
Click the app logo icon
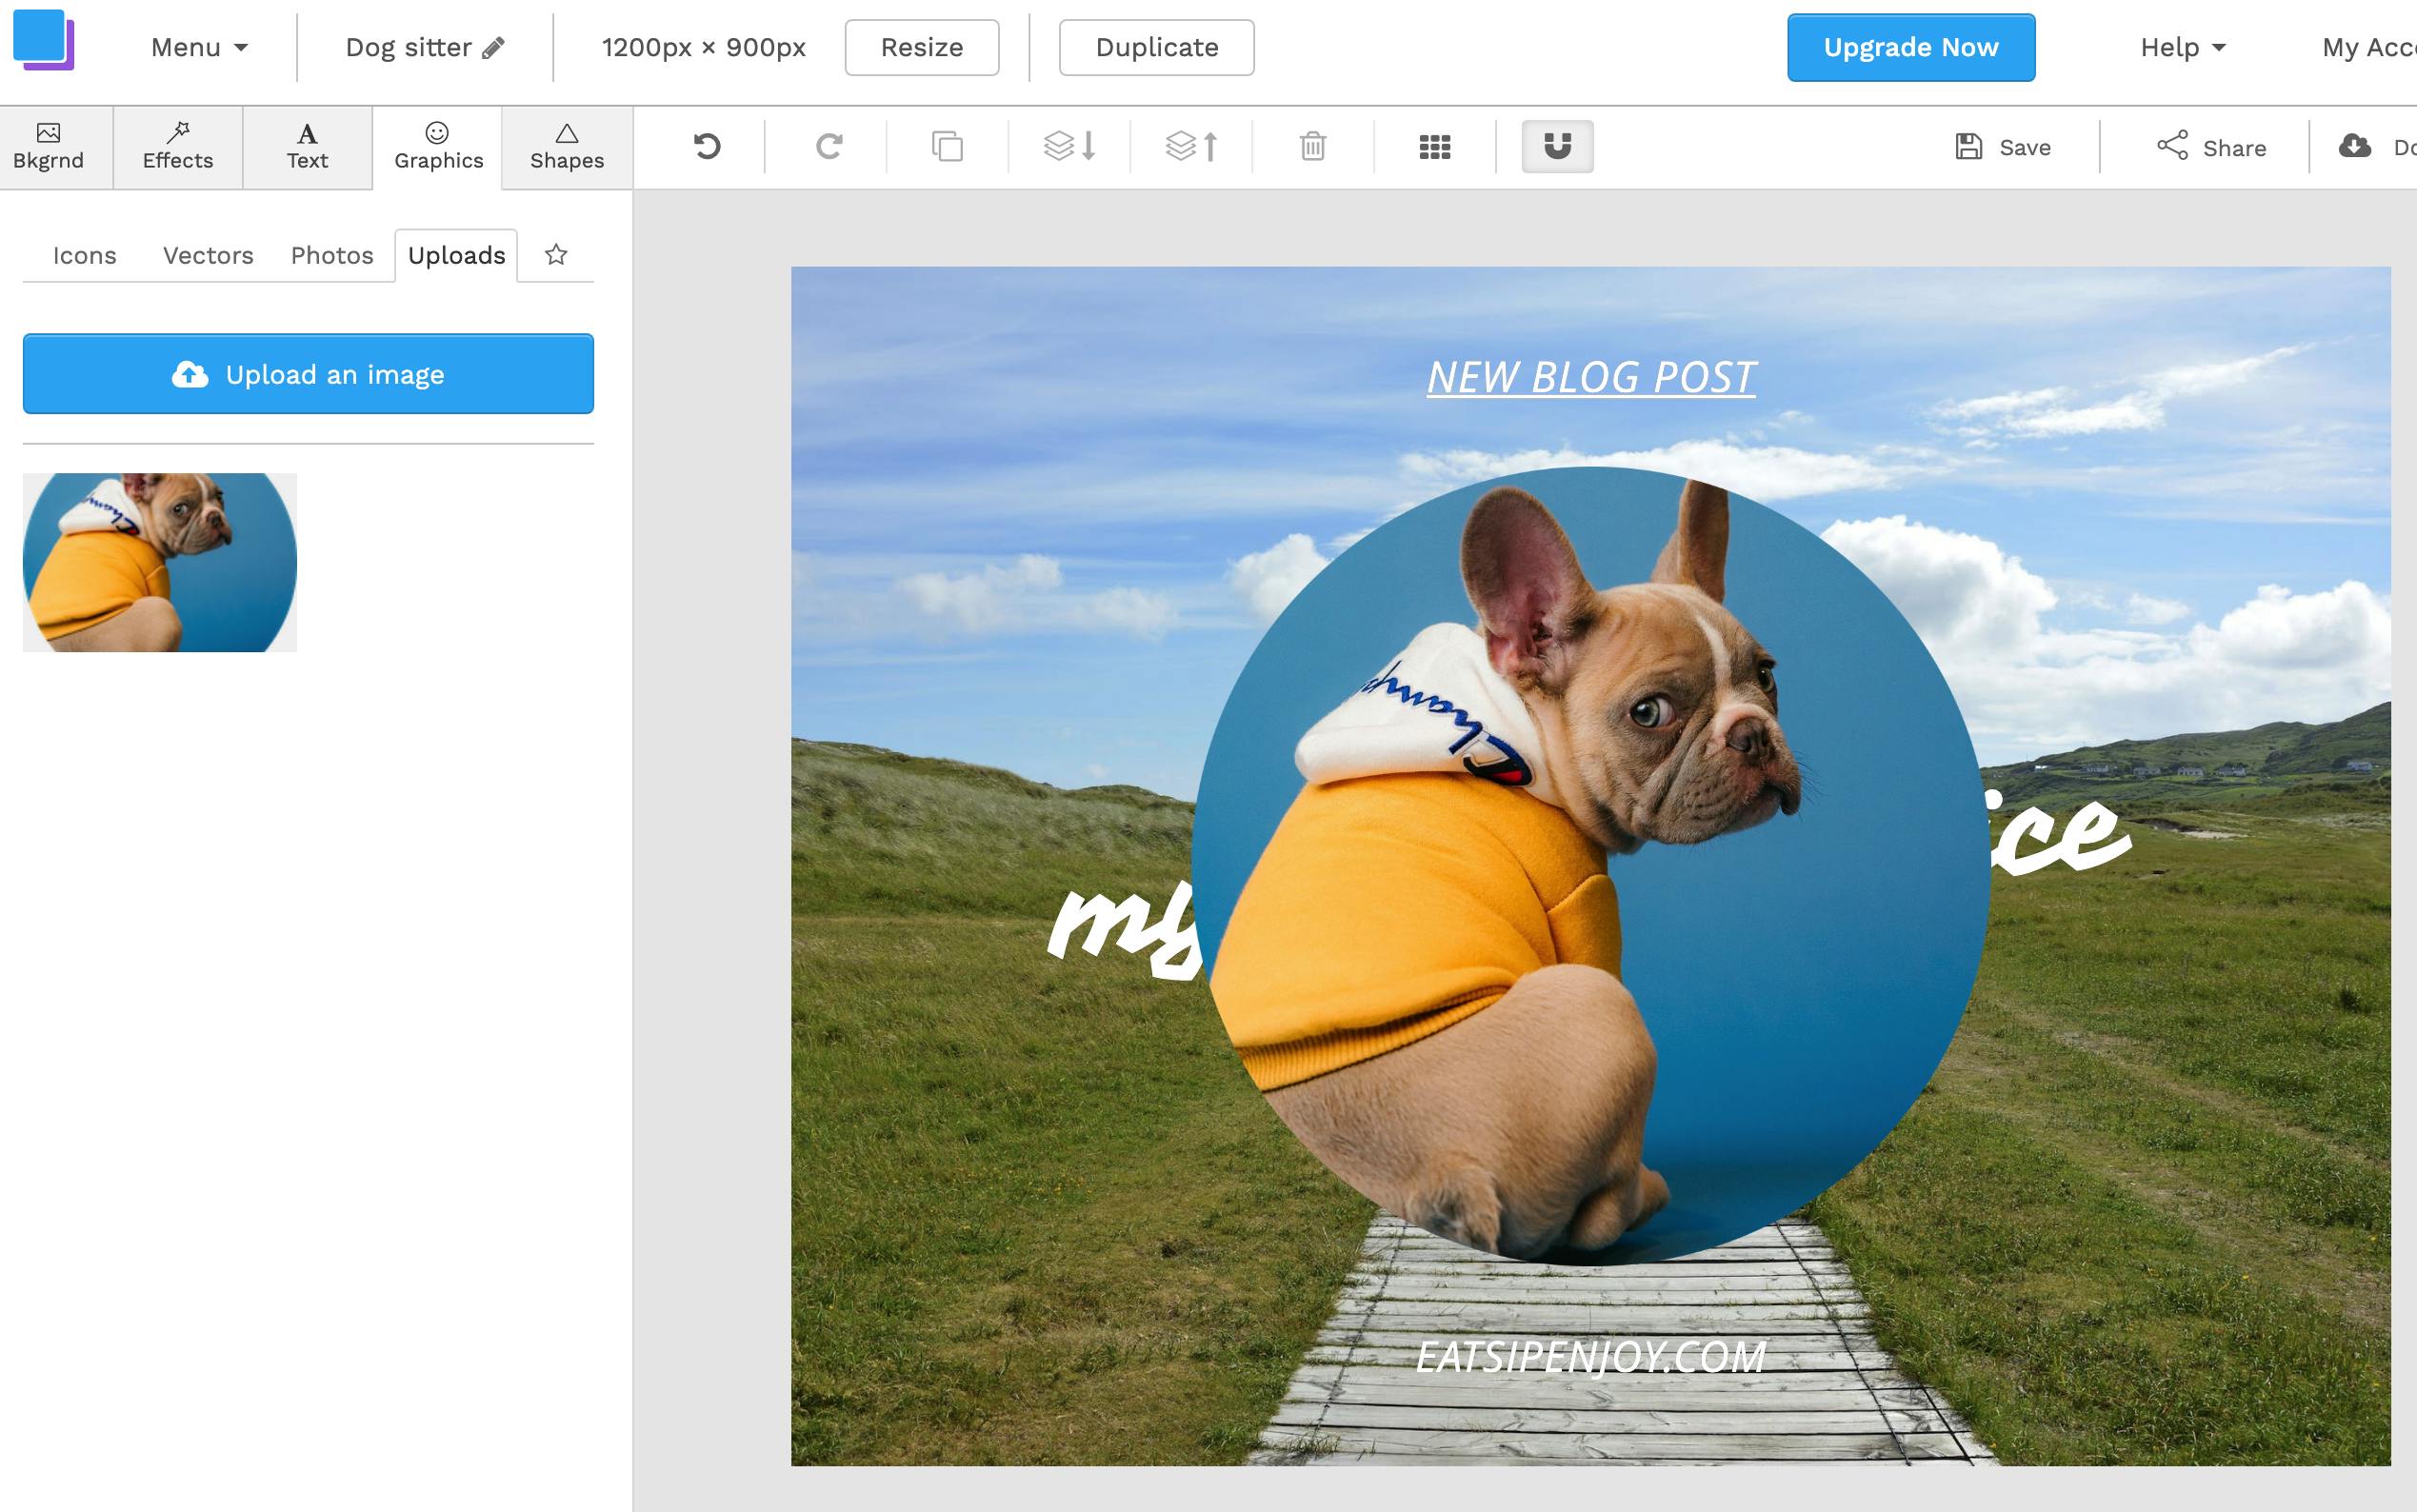(43, 40)
